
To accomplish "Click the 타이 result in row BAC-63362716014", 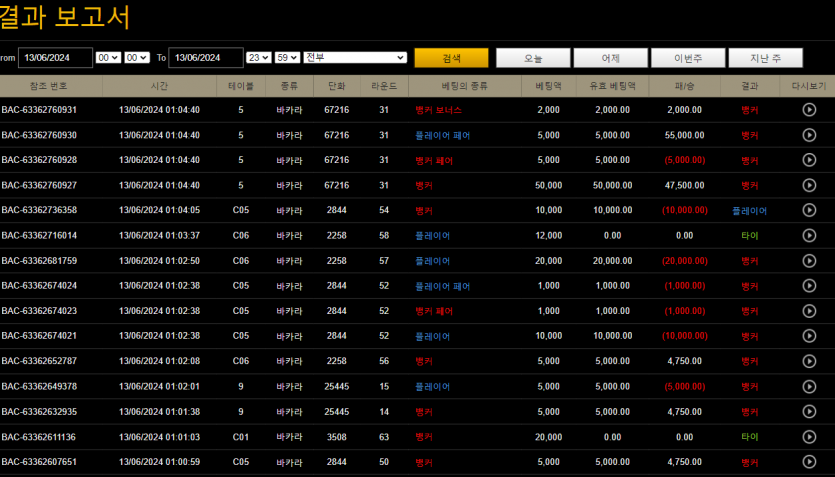I will pos(749,236).
